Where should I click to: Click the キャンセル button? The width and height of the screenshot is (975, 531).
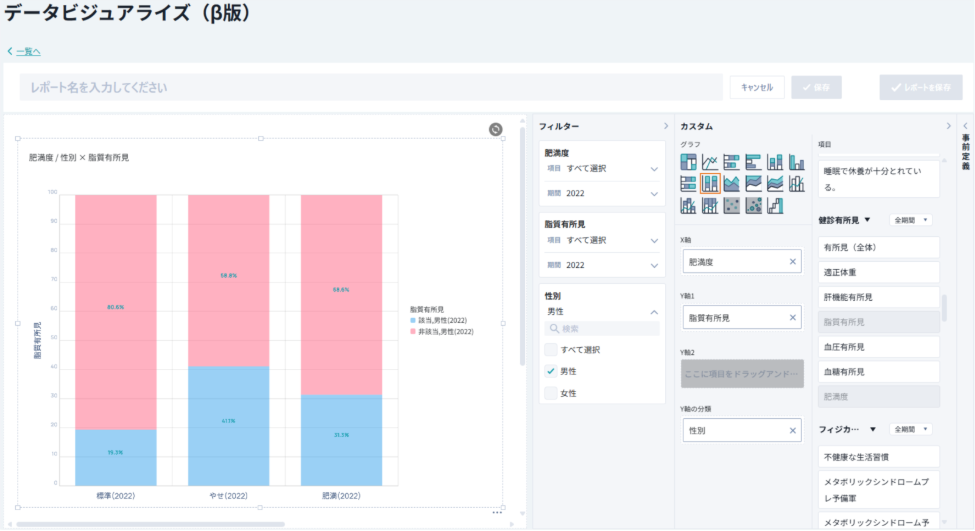click(x=757, y=88)
